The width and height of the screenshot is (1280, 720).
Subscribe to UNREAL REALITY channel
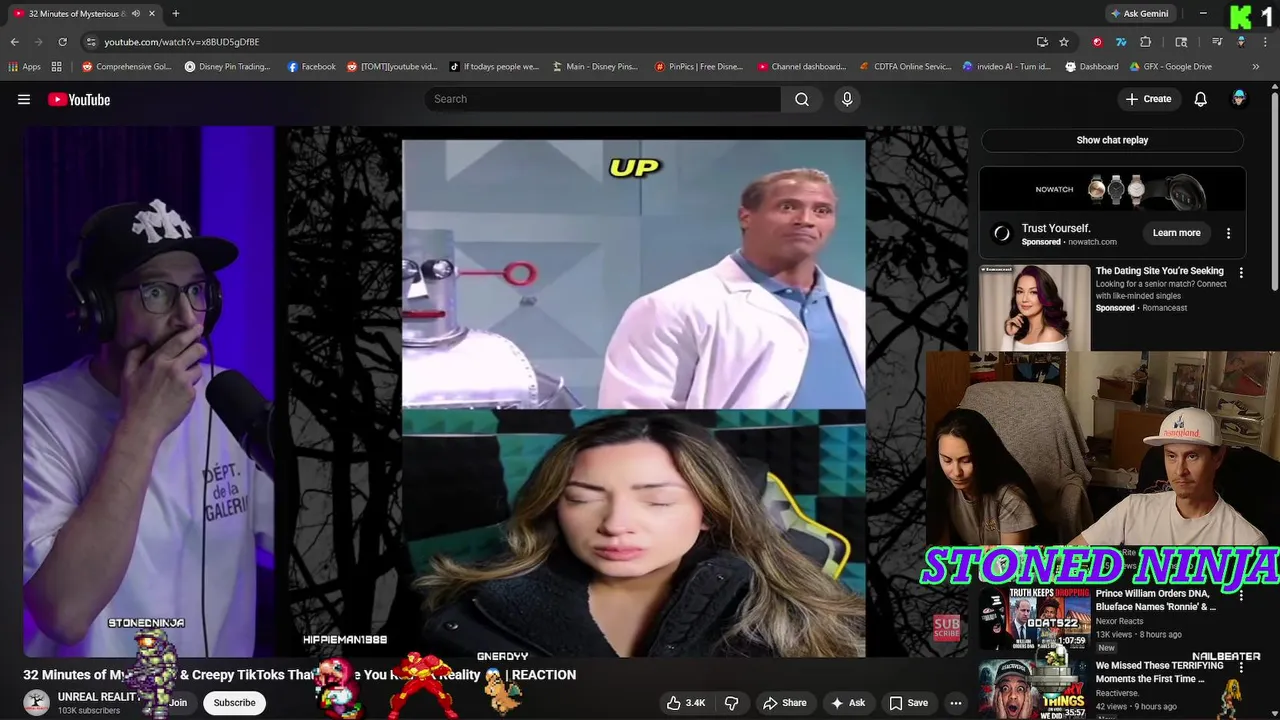pos(234,703)
